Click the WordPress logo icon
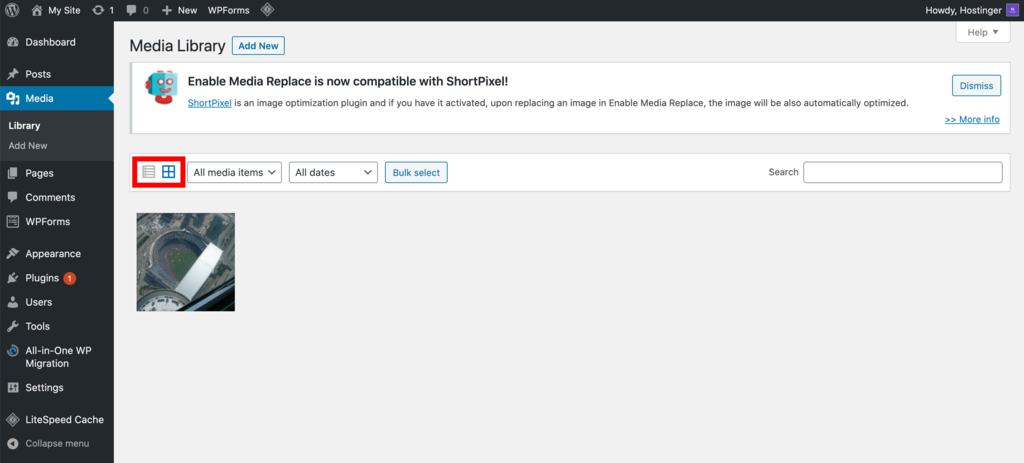Image resolution: width=1024 pixels, height=463 pixels. pyautogui.click(x=13, y=10)
